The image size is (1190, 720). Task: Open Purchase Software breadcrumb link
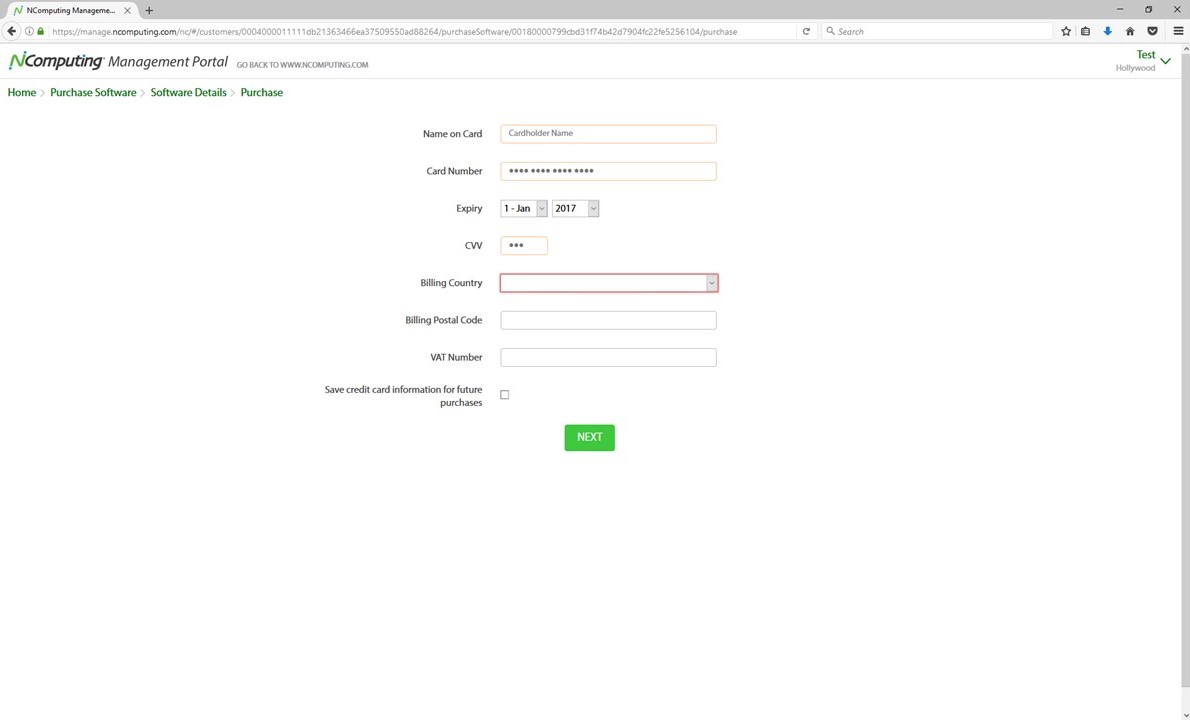coord(93,93)
